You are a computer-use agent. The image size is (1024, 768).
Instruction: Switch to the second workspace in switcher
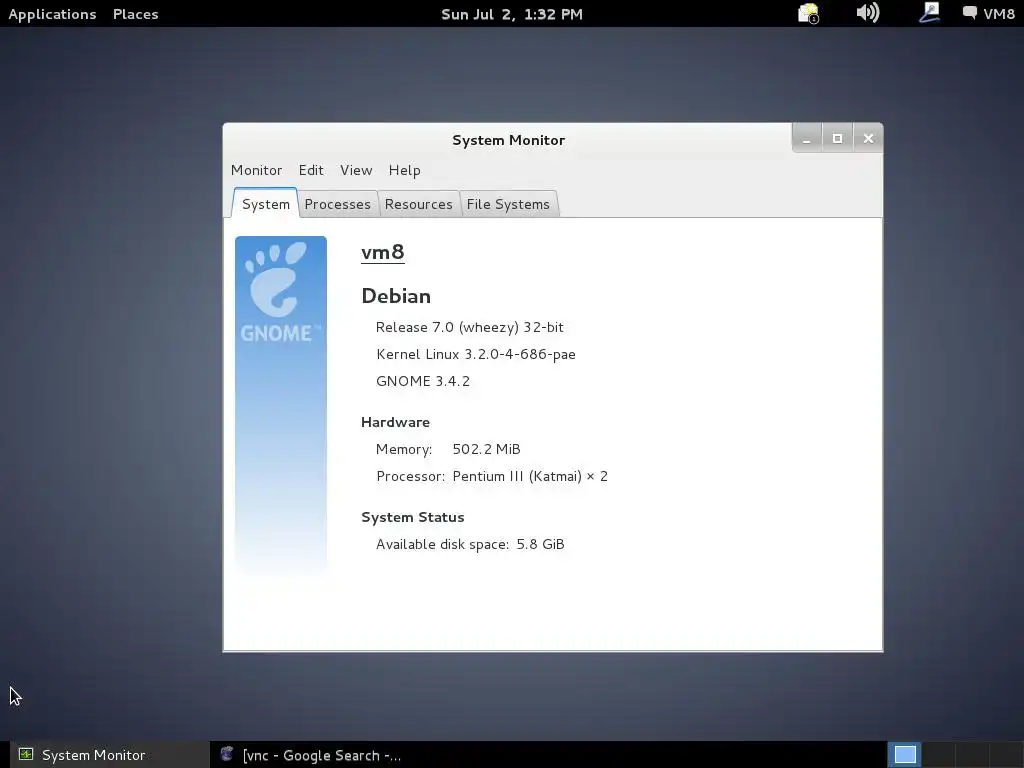pos(938,755)
